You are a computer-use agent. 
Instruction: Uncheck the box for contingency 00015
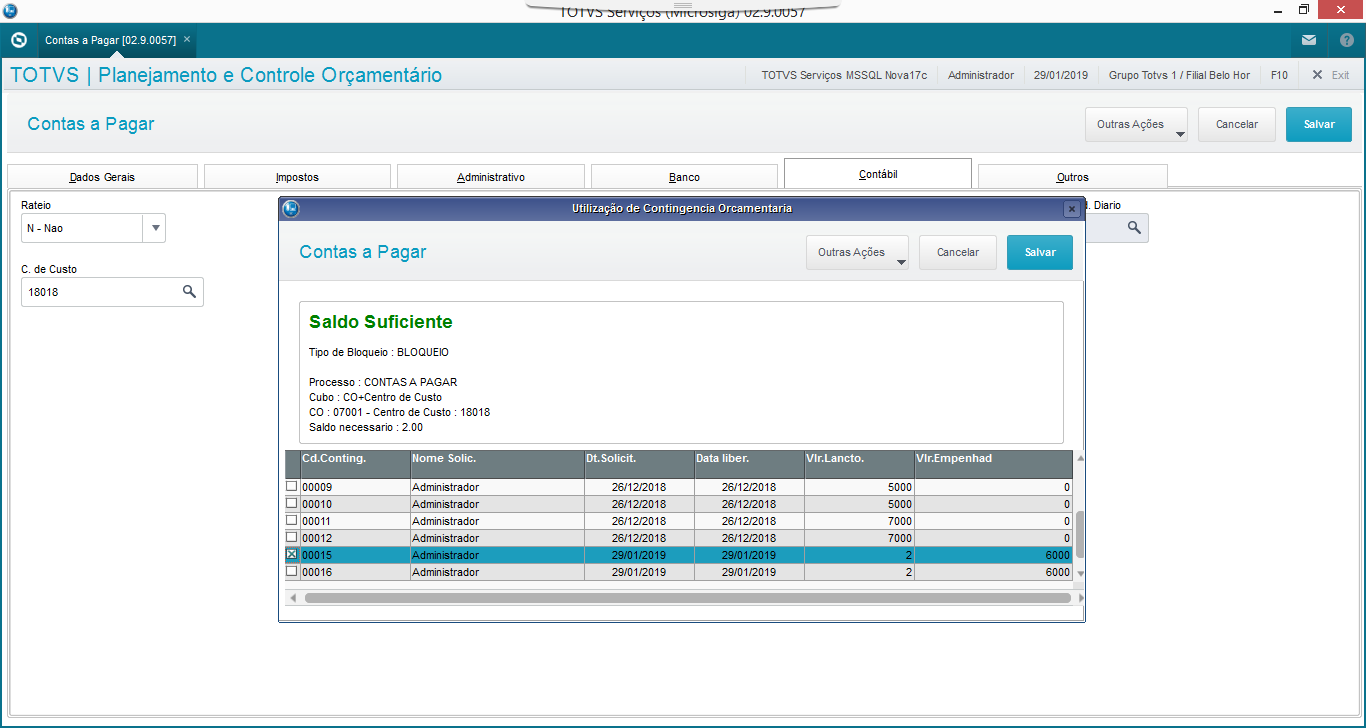pos(292,554)
